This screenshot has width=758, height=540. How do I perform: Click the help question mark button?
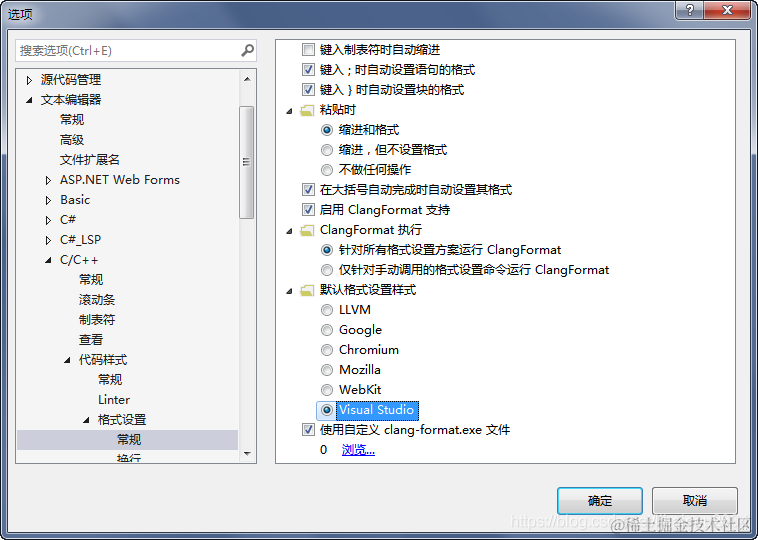click(690, 10)
